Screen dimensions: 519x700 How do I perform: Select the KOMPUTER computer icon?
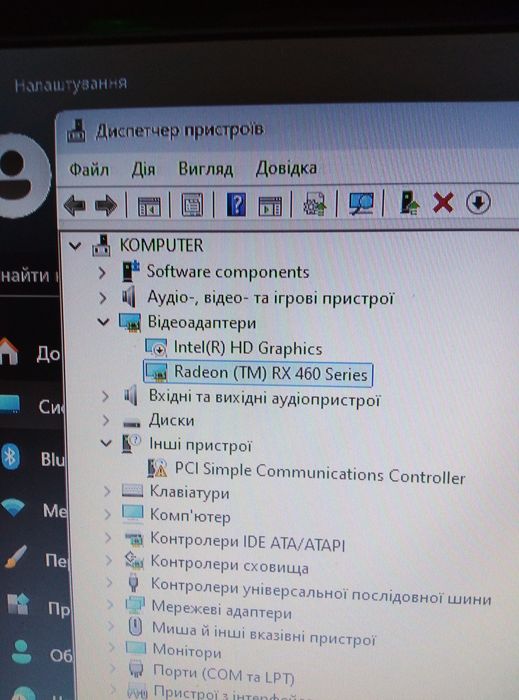102,245
